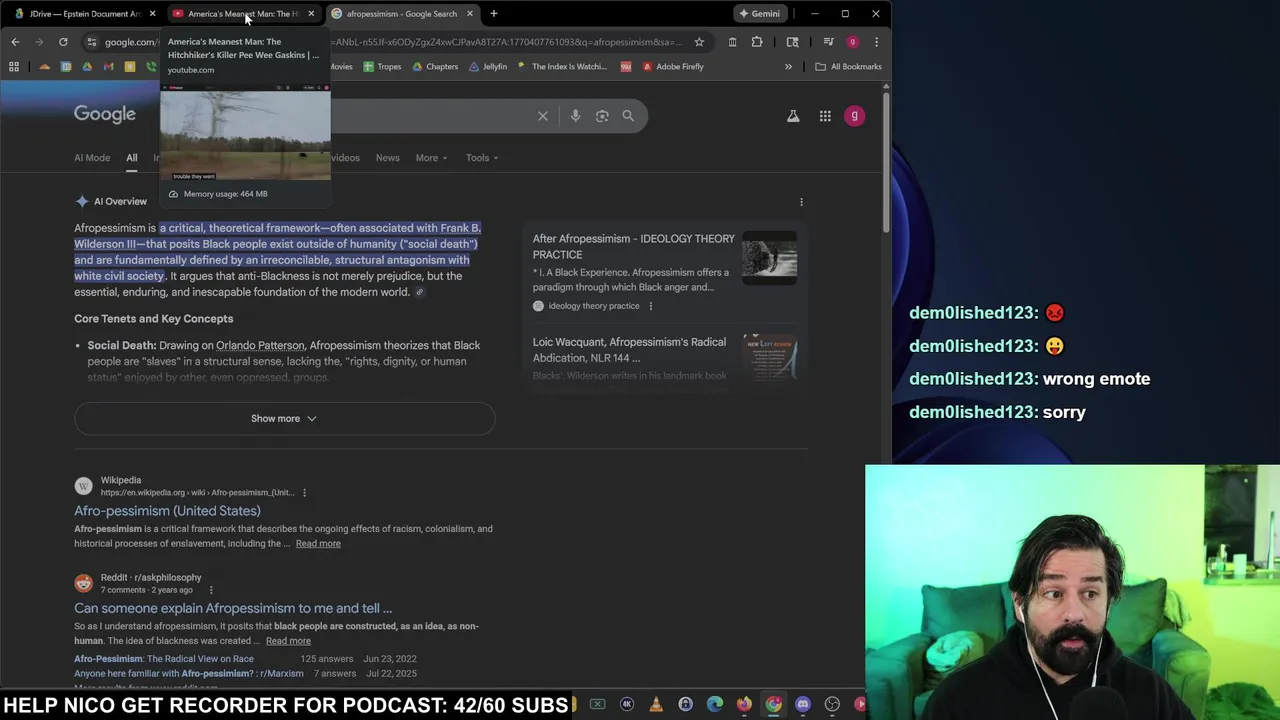Open media control icon in Chrome toolbar
The image size is (1280, 720).
829,42
